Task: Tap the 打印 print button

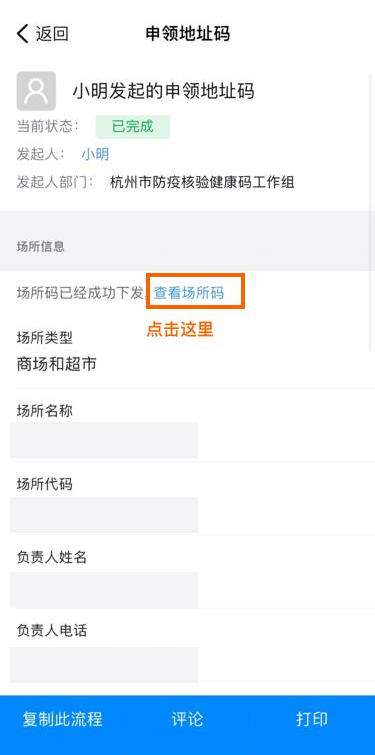Action: pyautogui.click(x=312, y=719)
